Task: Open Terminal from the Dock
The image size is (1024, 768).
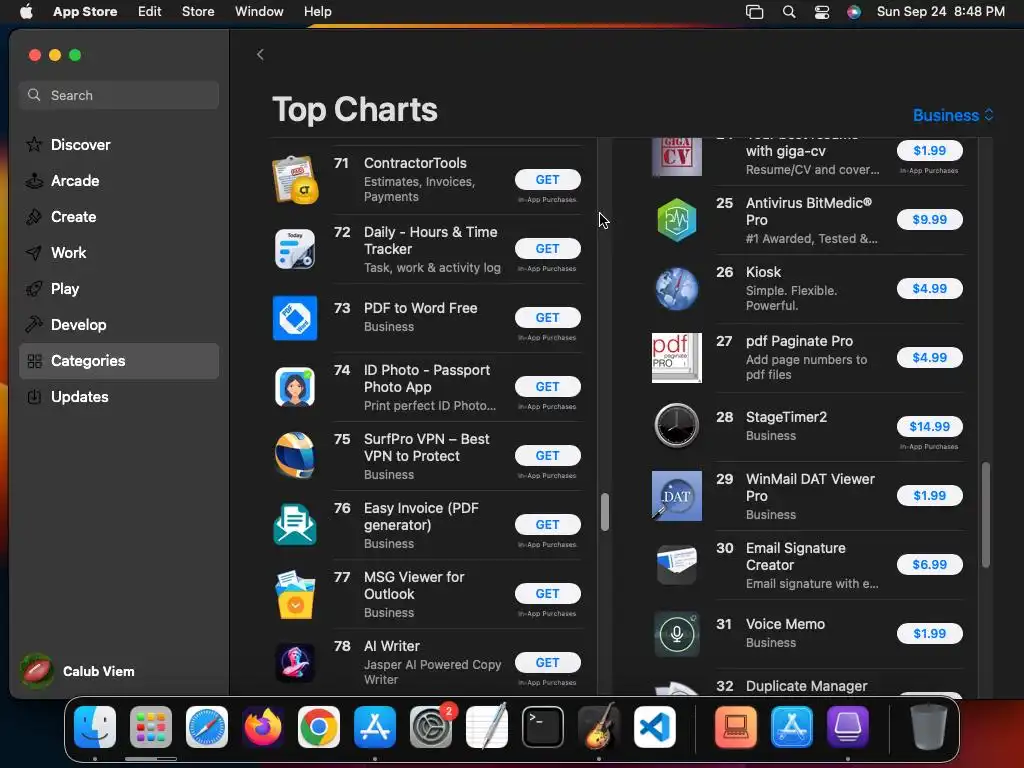Action: pos(543,727)
